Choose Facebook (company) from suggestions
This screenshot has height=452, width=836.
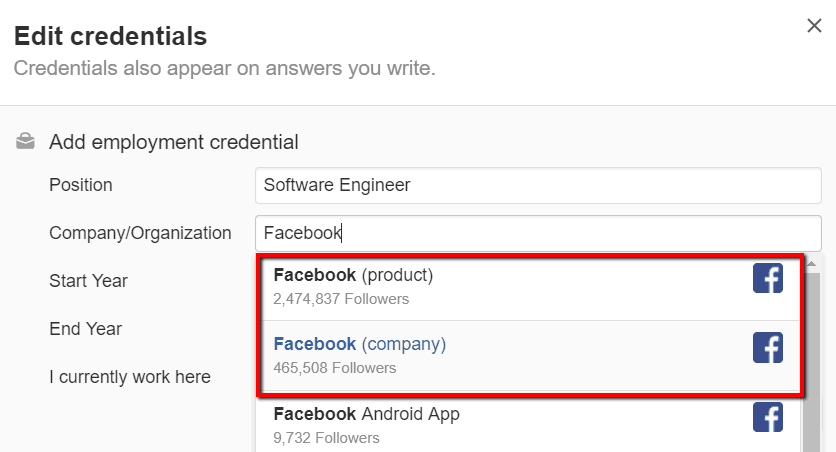[x=531, y=355]
